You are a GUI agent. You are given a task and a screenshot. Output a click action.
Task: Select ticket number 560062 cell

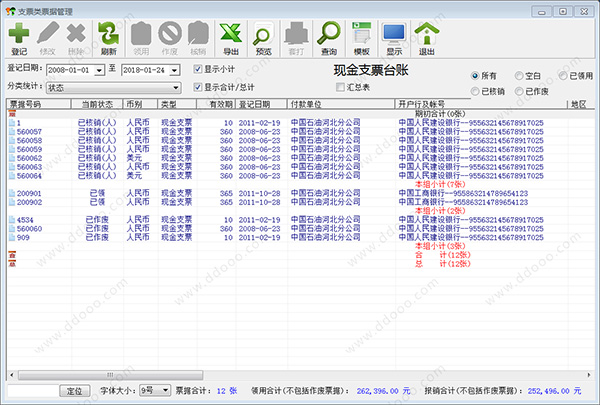click(x=29, y=158)
